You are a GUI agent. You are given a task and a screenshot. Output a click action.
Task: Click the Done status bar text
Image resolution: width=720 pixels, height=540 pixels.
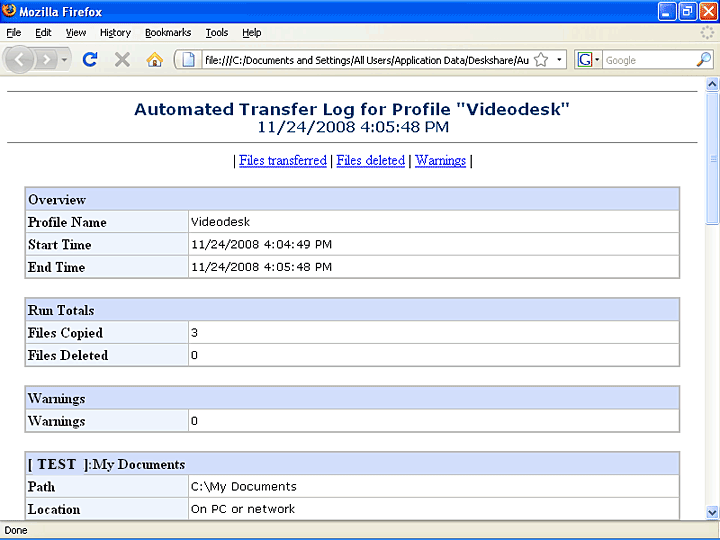coord(16,530)
